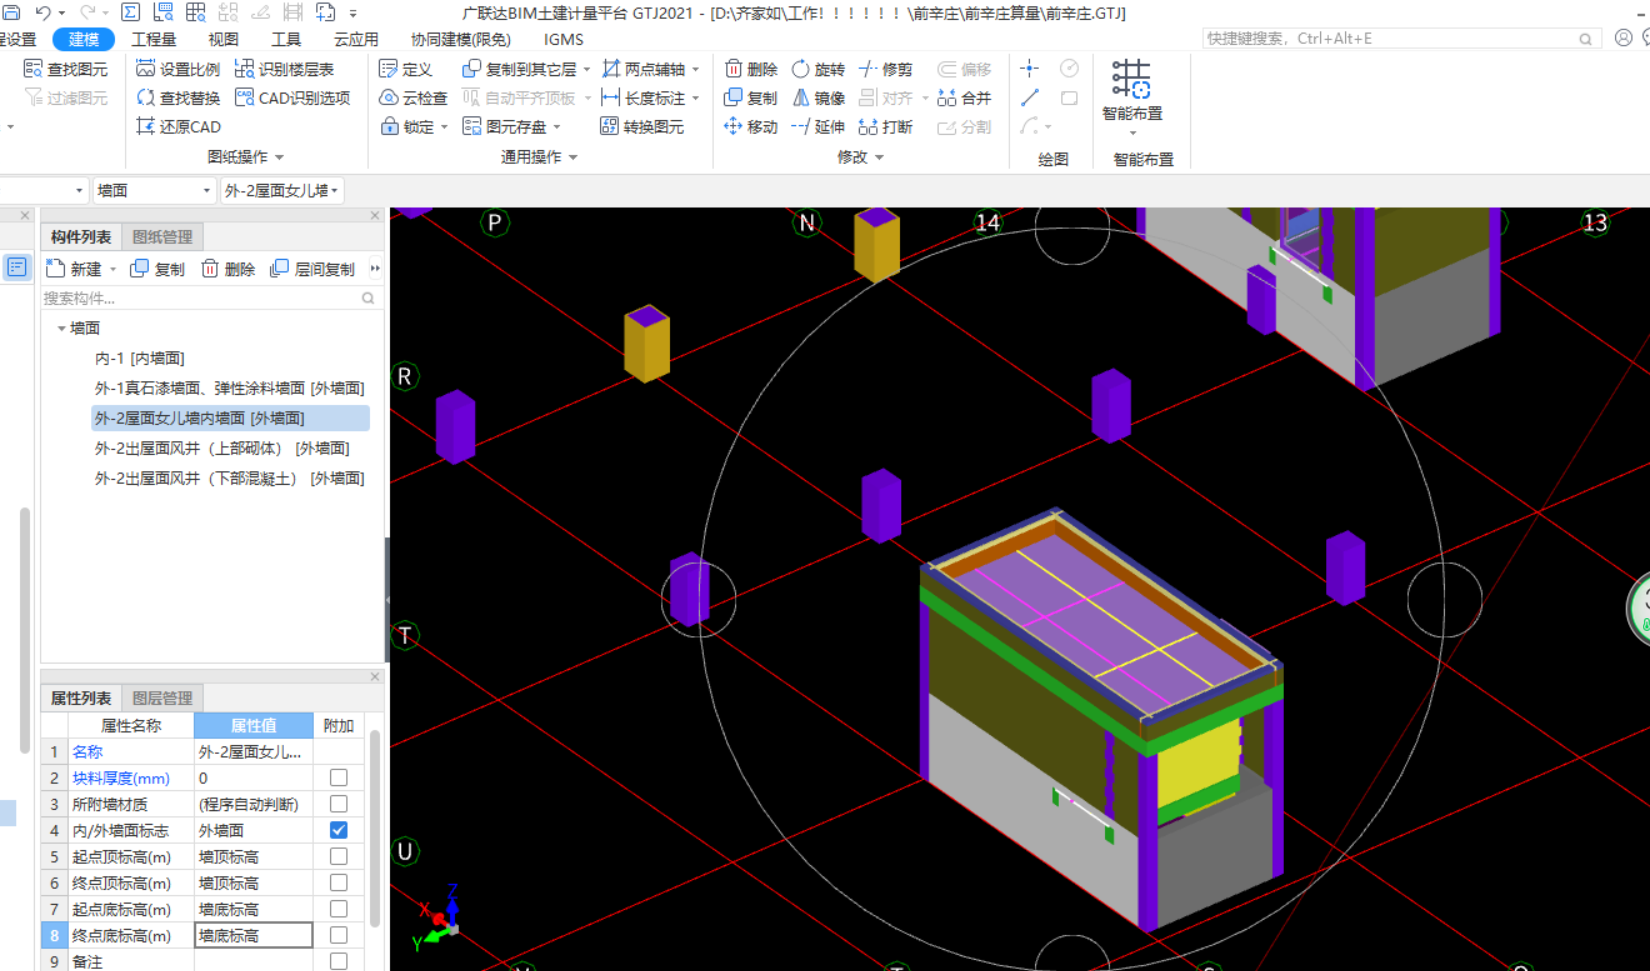
Task: Toggle 所附墙材质 附加 checkbox
Action: point(339,804)
